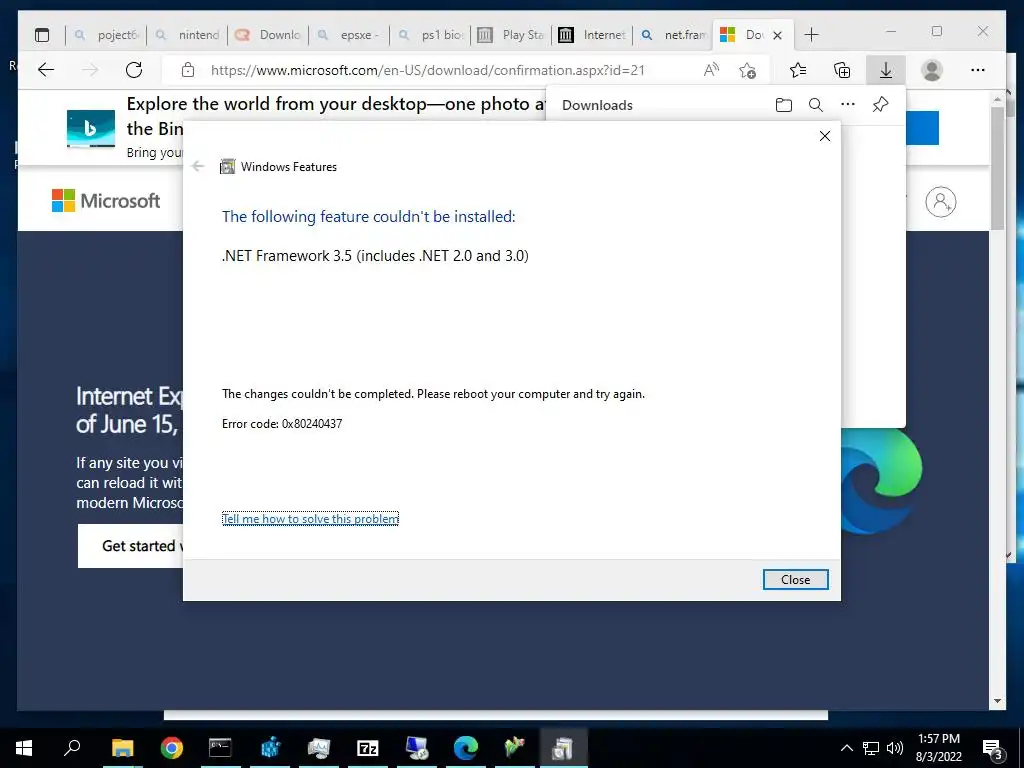Open volume control tray icon

pos(895,748)
